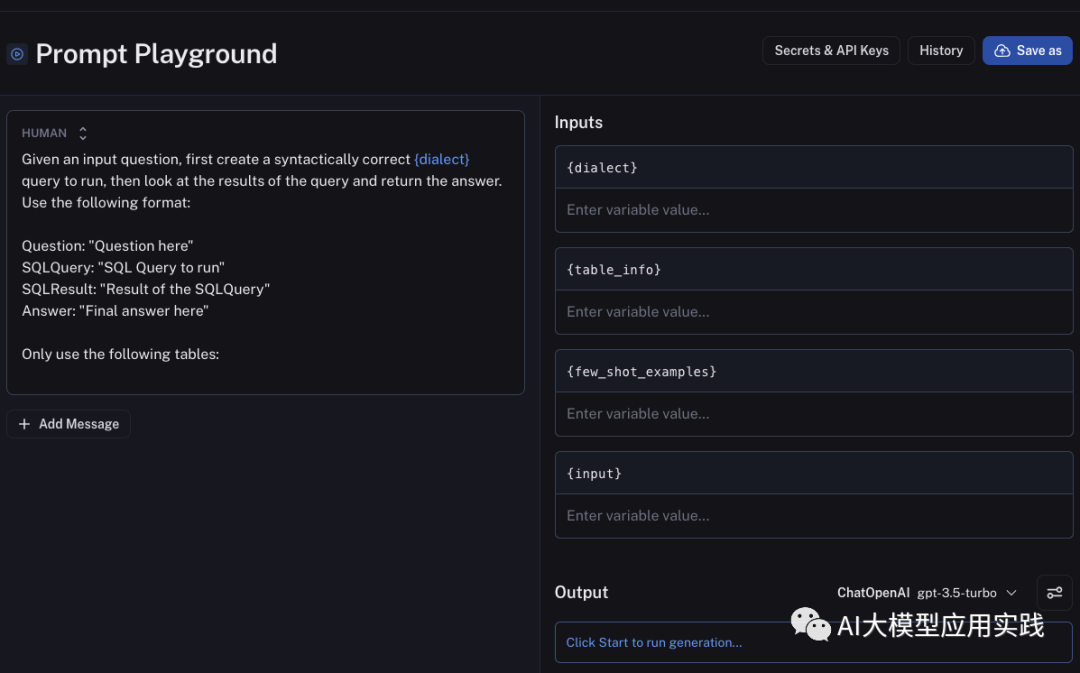Screen dimensions: 1080x673
Task: Click the {dialect} input label
Action: tap(602, 167)
